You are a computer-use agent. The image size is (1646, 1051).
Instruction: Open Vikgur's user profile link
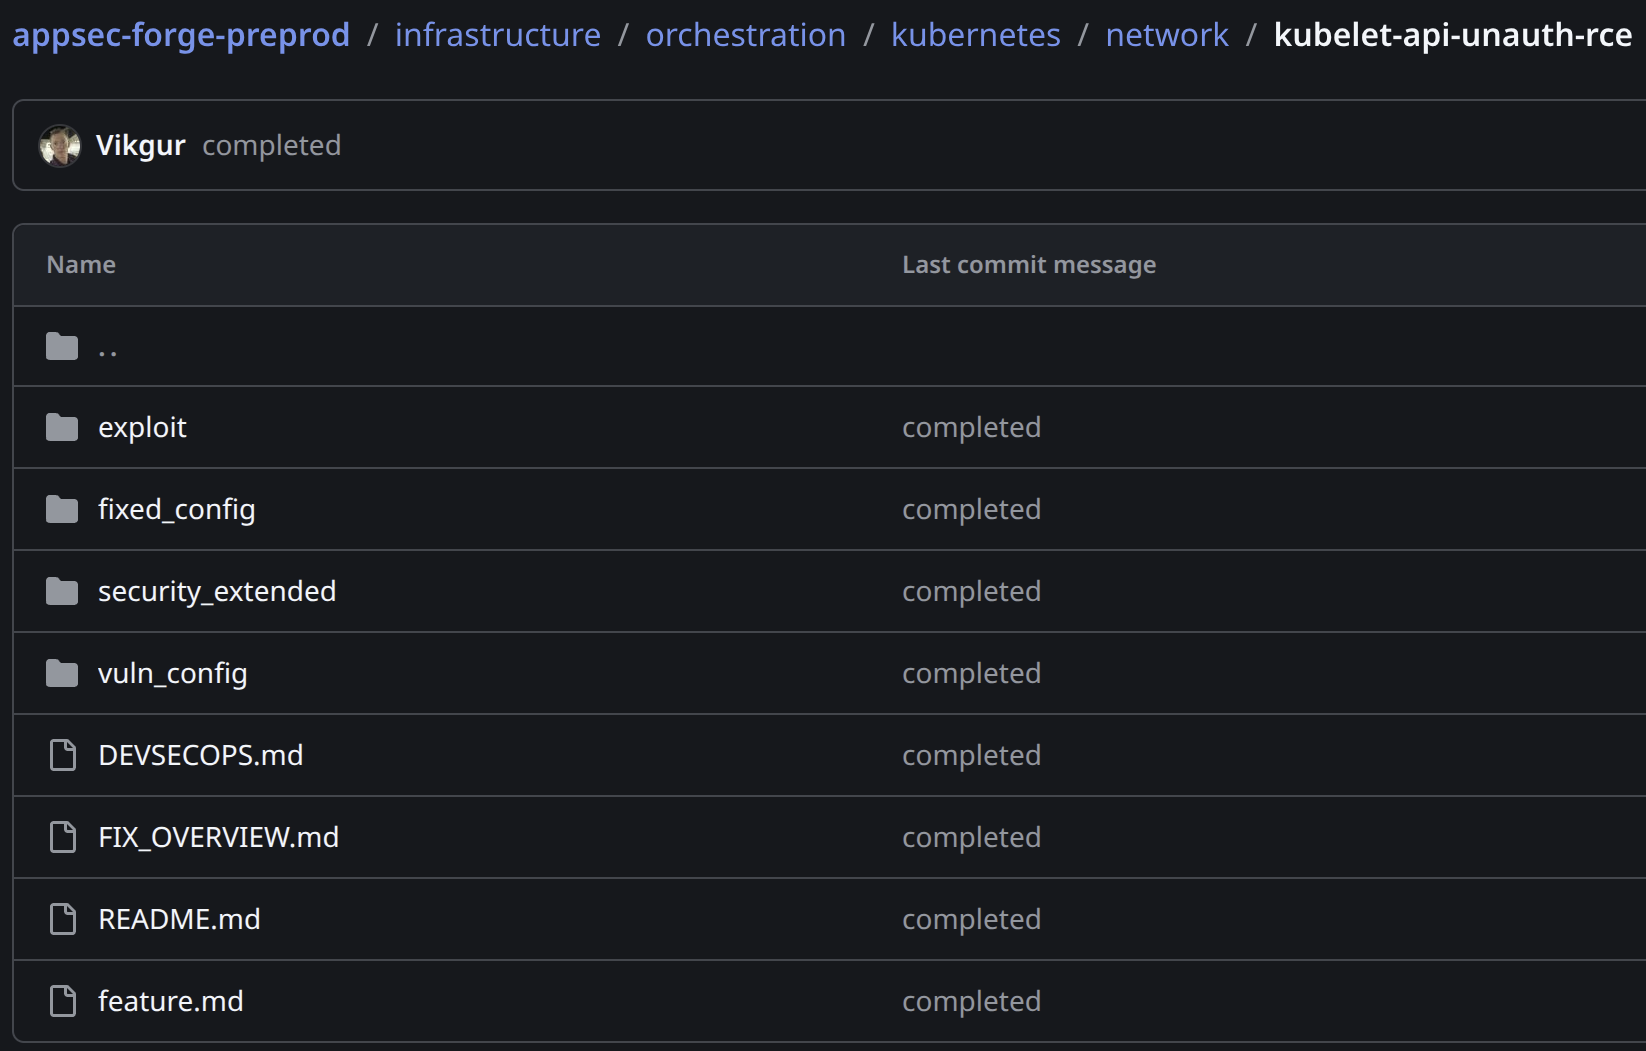point(141,146)
